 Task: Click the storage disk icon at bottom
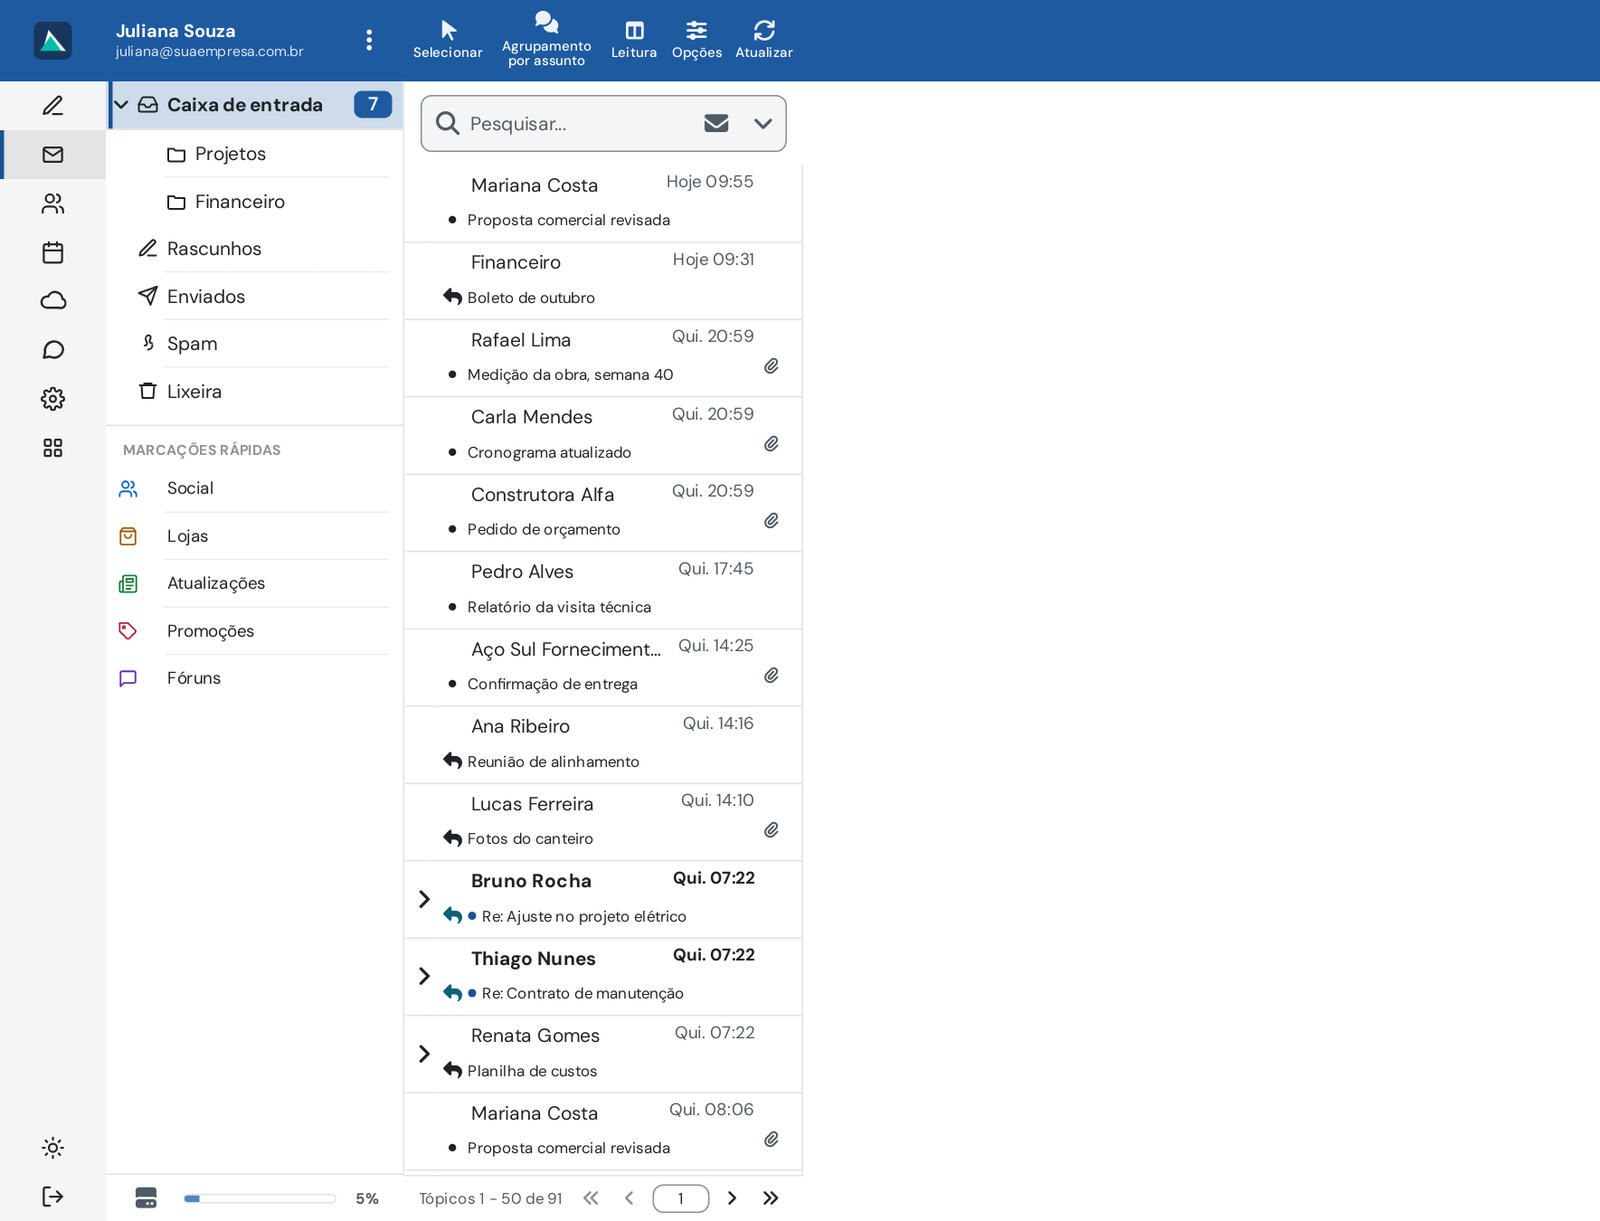(x=146, y=1198)
